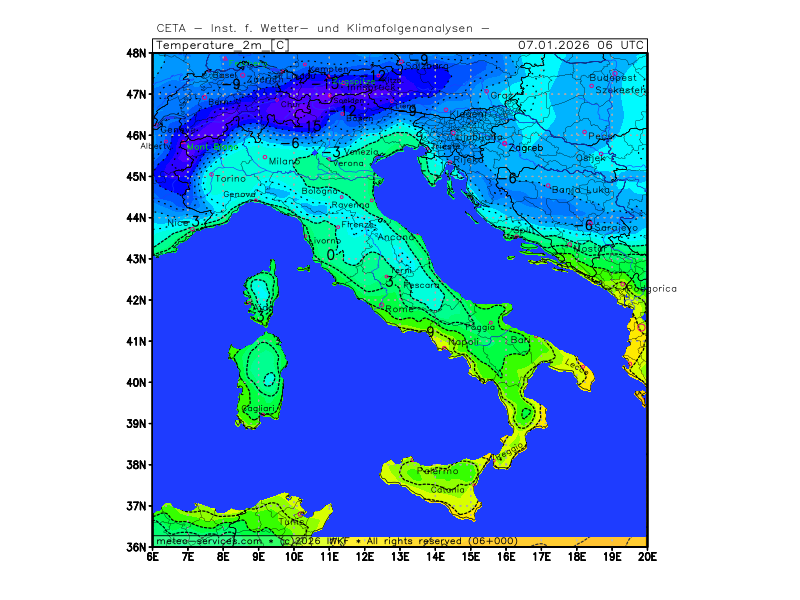Select the Bologna city label
Viewport: 800px width, 600px height.
tap(321, 190)
